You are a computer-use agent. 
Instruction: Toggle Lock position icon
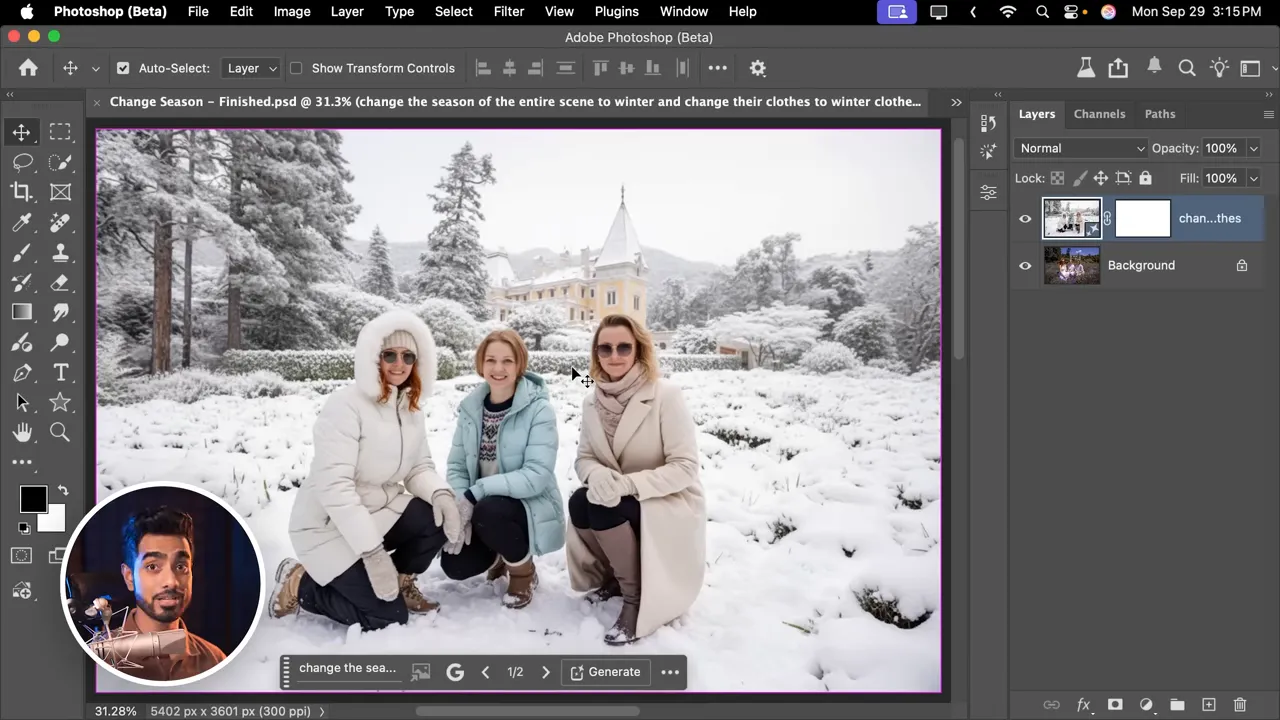(x=1100, y=178)
